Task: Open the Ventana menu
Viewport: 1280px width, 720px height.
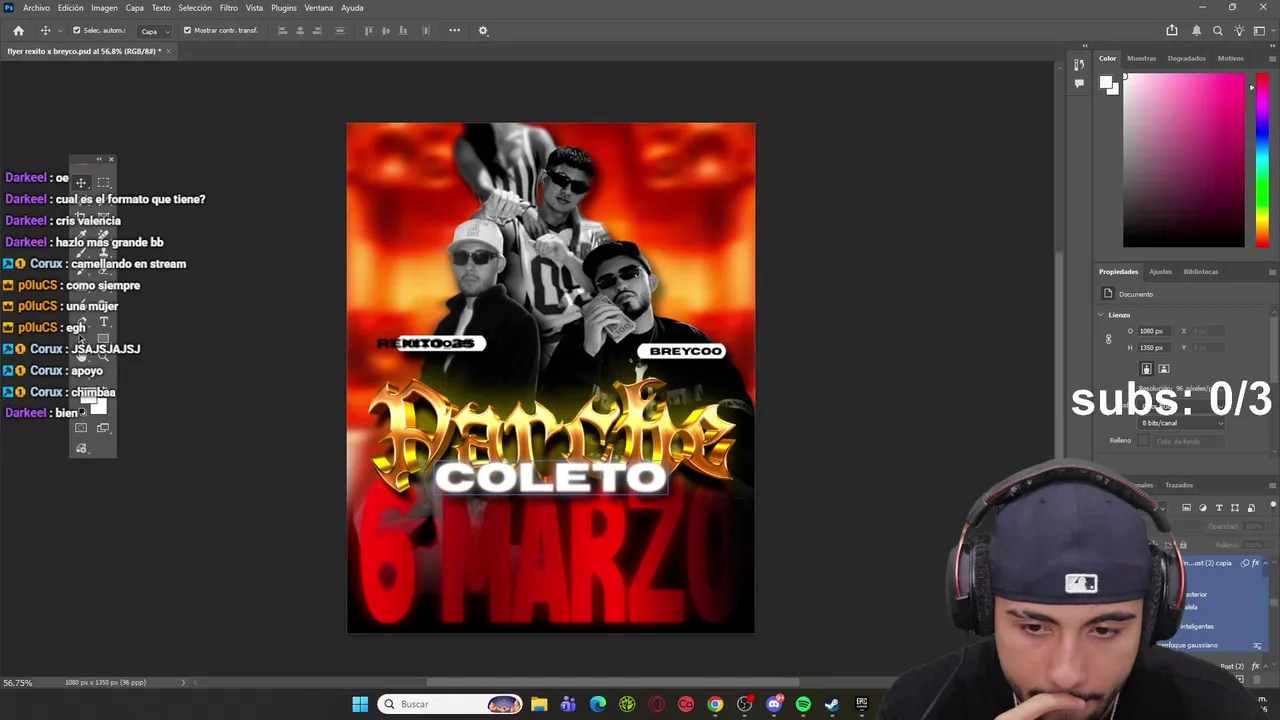Action: [318, 8]
